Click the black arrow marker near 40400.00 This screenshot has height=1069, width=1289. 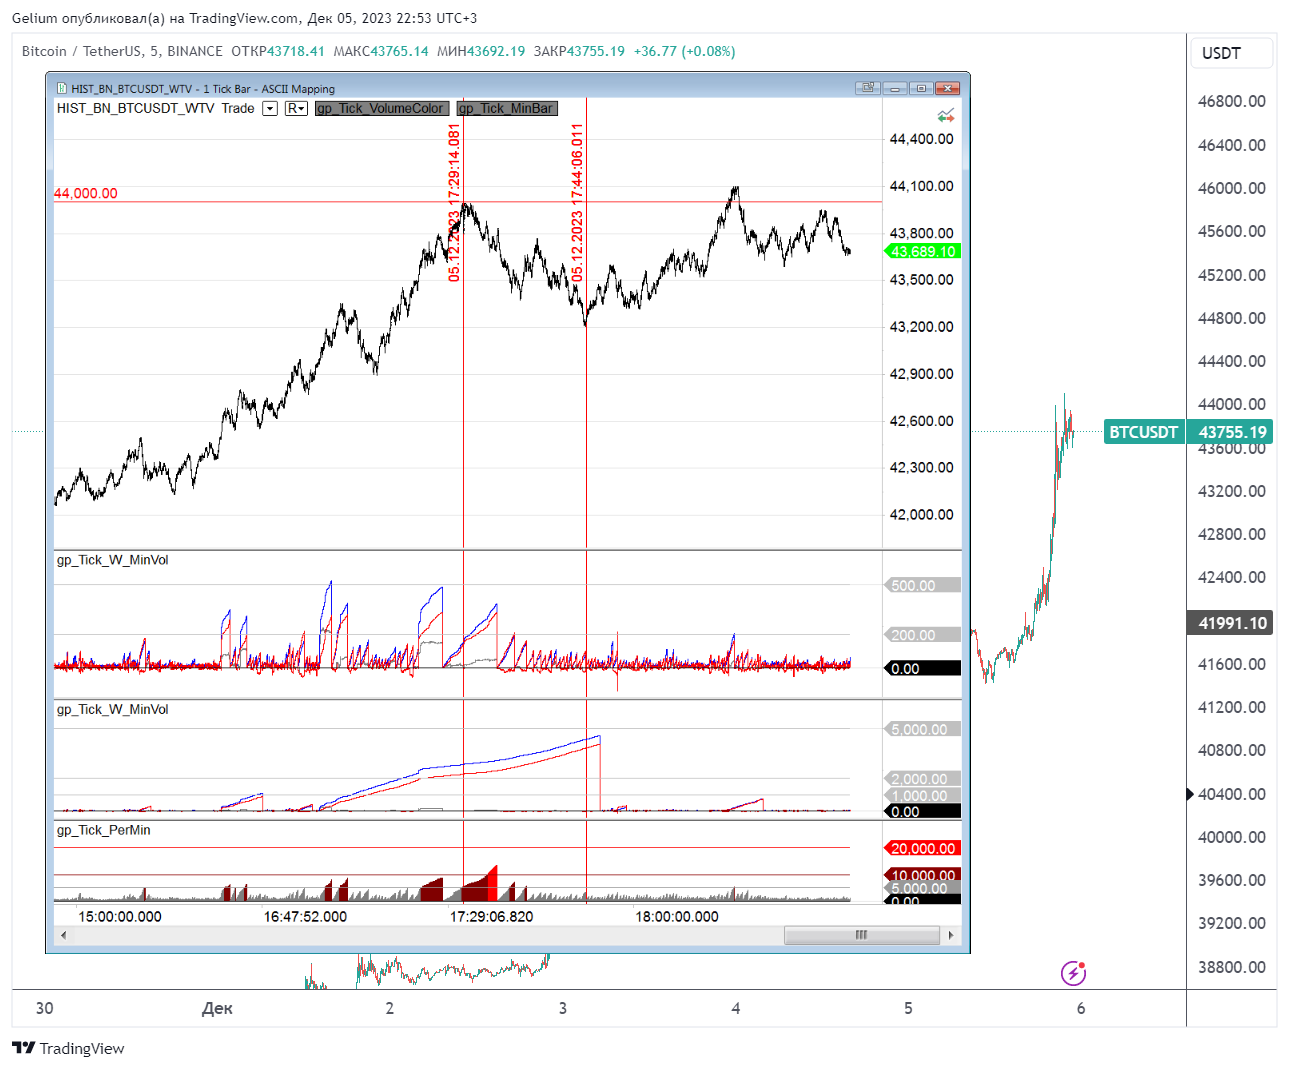point(1190,794)
